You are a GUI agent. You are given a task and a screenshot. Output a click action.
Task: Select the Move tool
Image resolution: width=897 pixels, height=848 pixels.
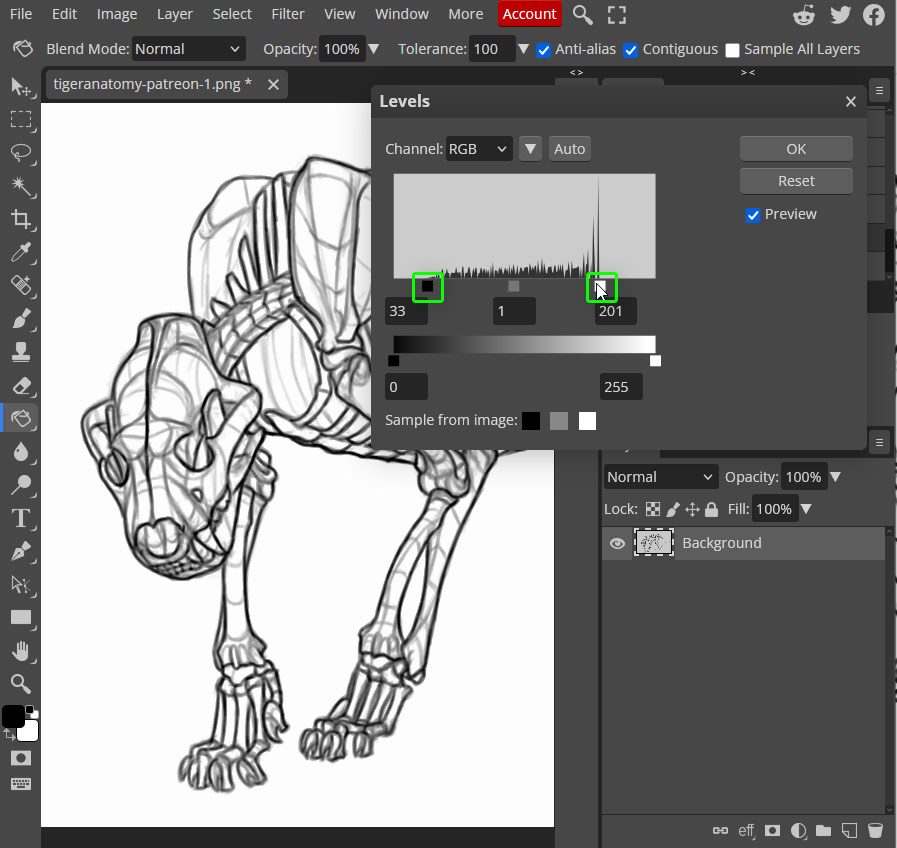(20, 87)
